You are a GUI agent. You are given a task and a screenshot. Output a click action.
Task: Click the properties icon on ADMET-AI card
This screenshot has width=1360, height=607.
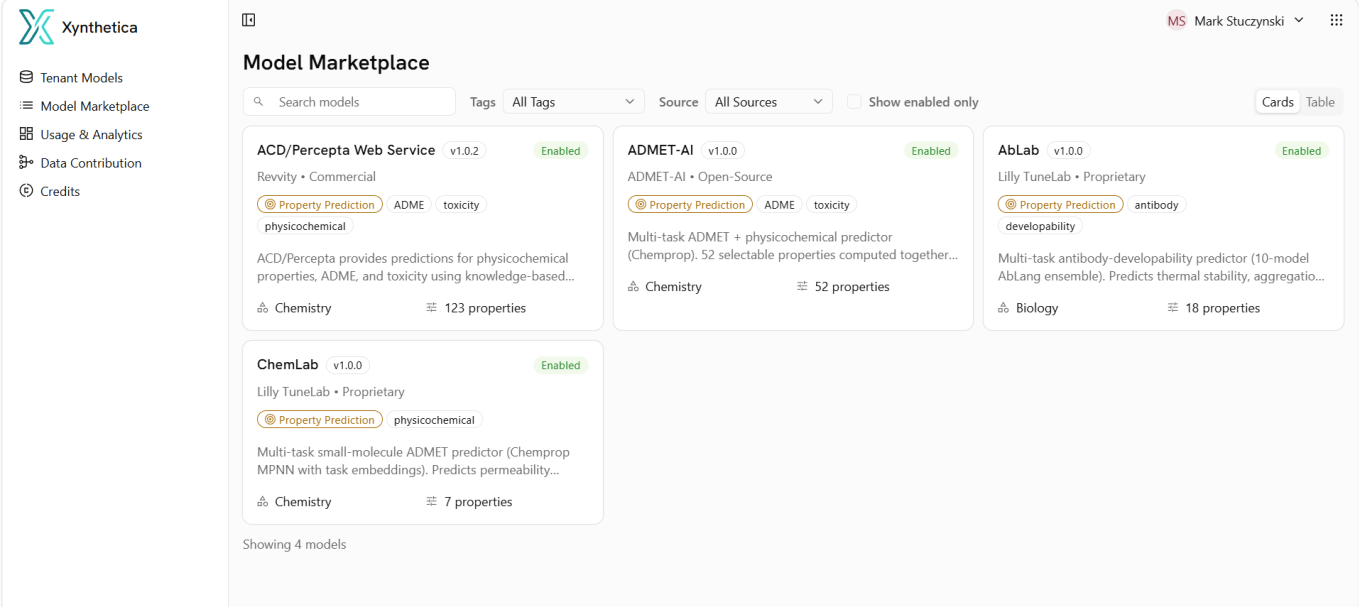point(802,286)
